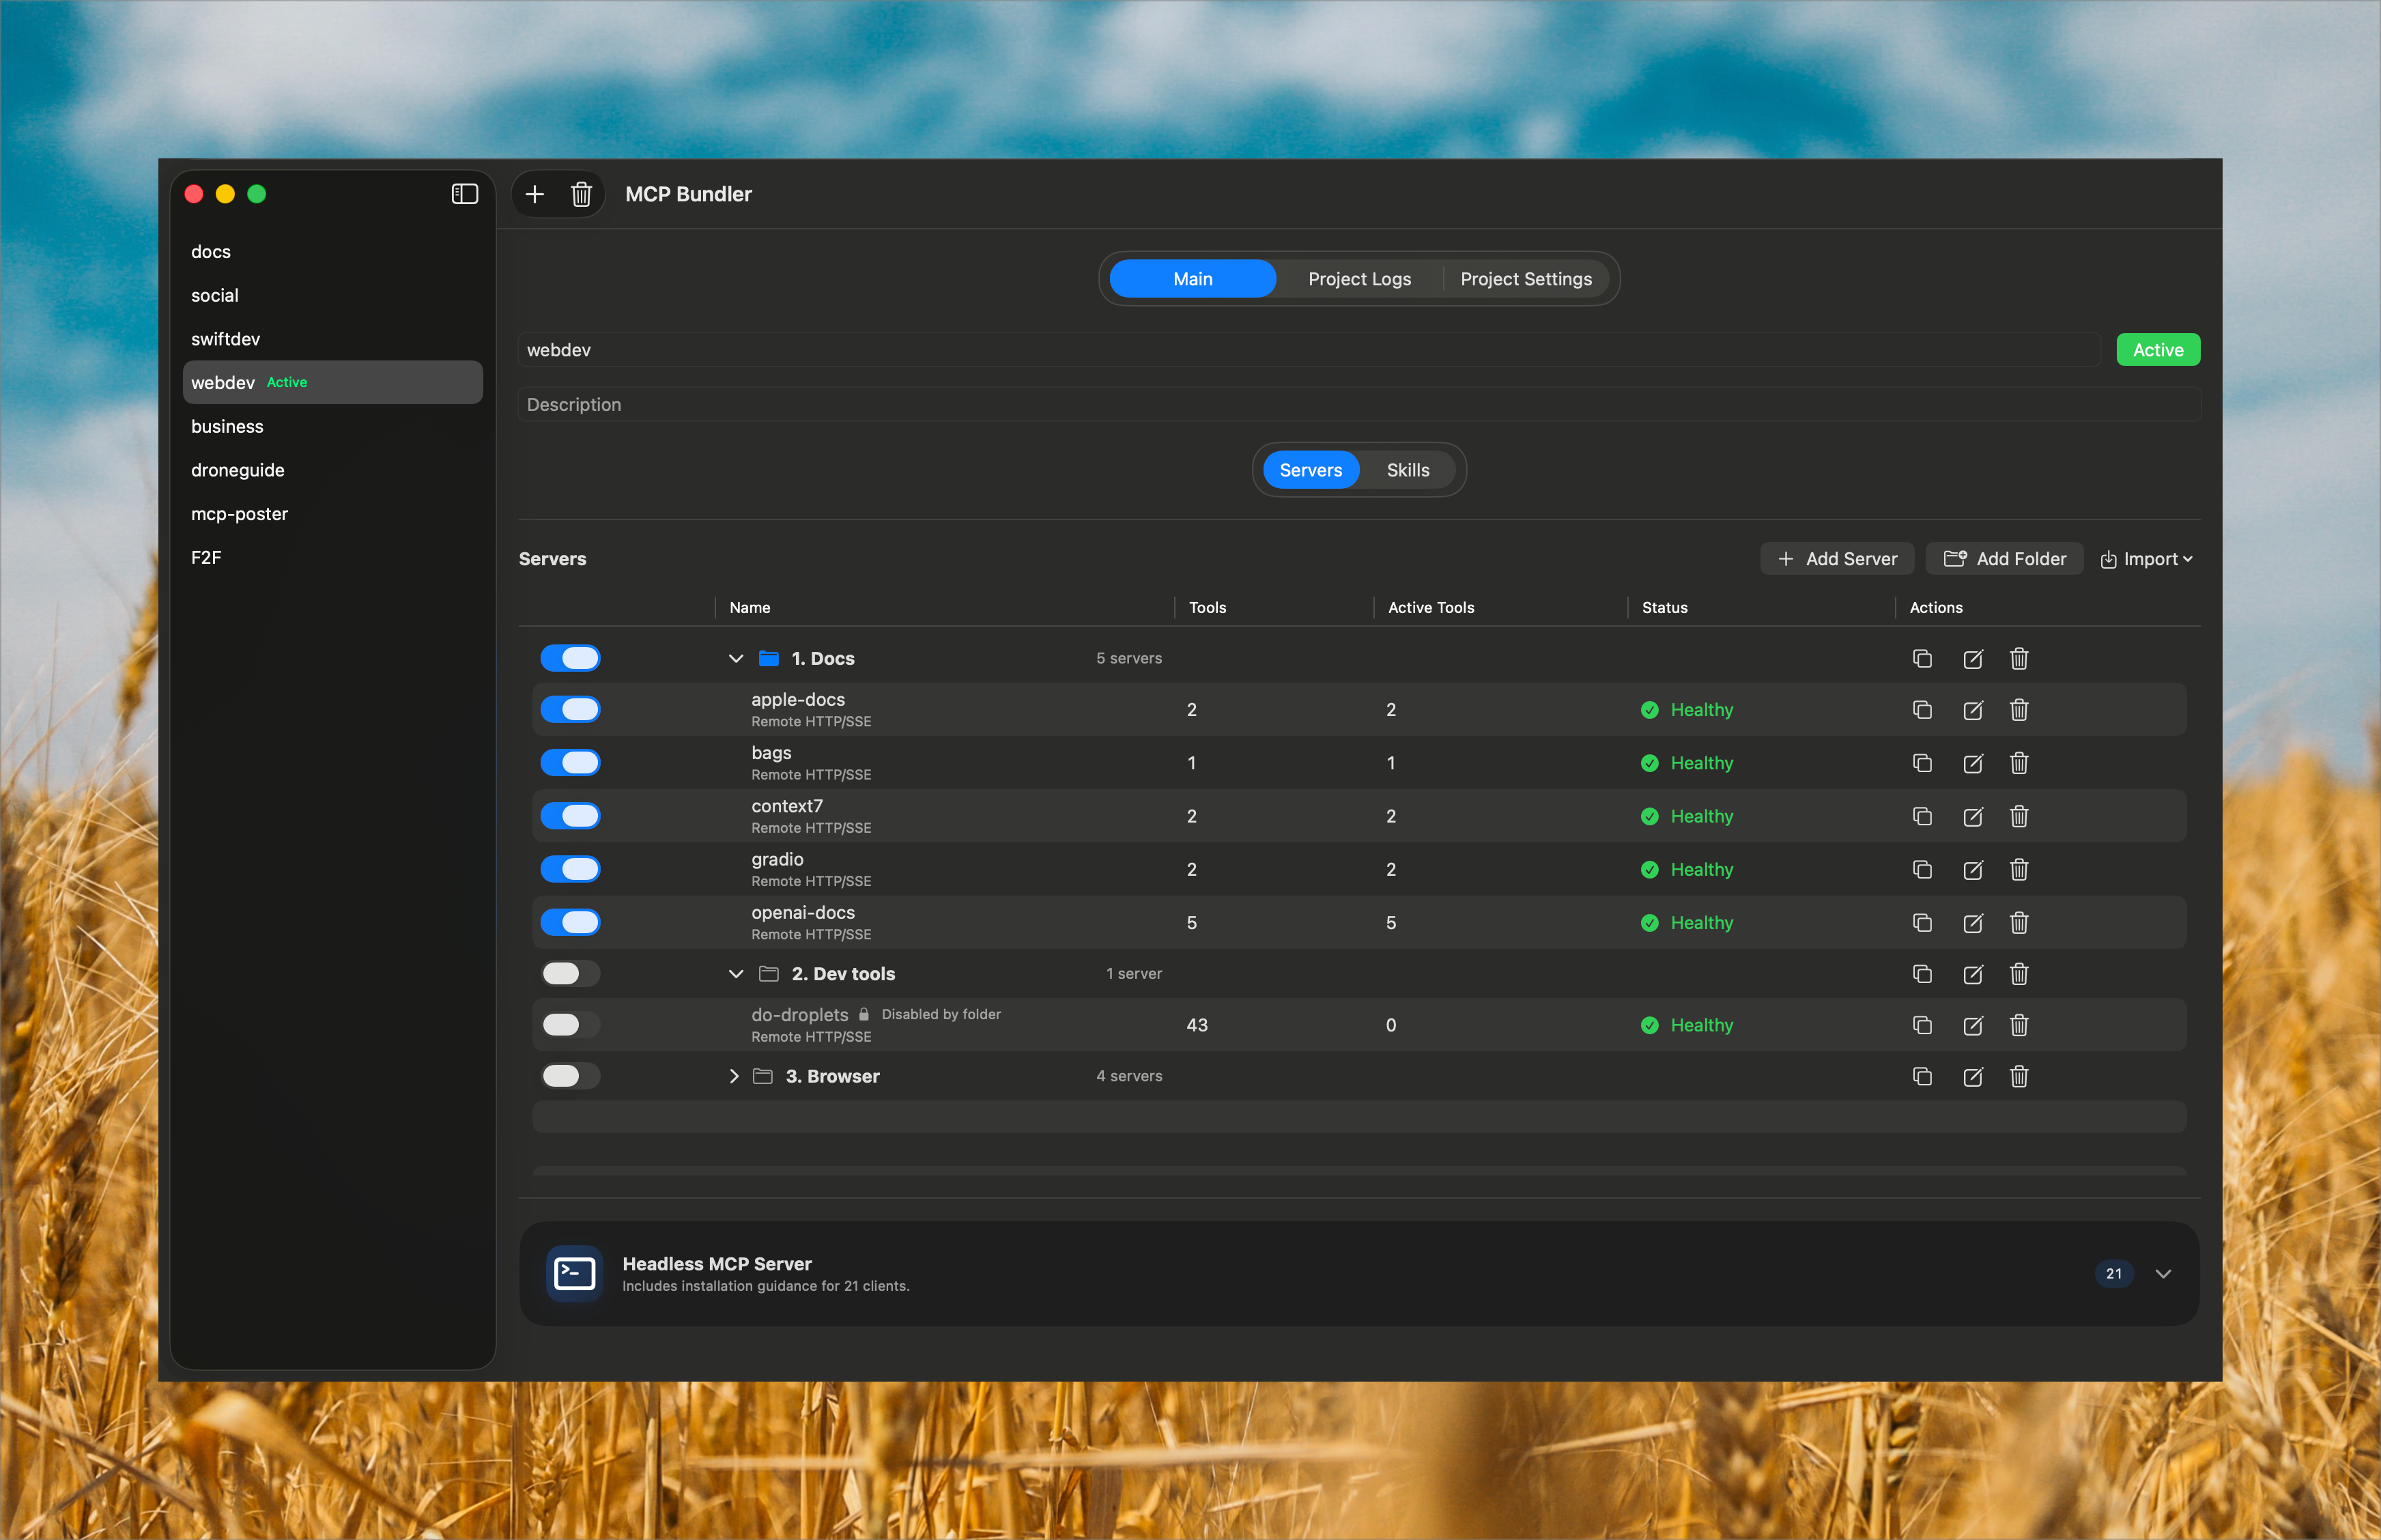
Task: Delete the 1. Docs folder
Action: [2019, 658]
